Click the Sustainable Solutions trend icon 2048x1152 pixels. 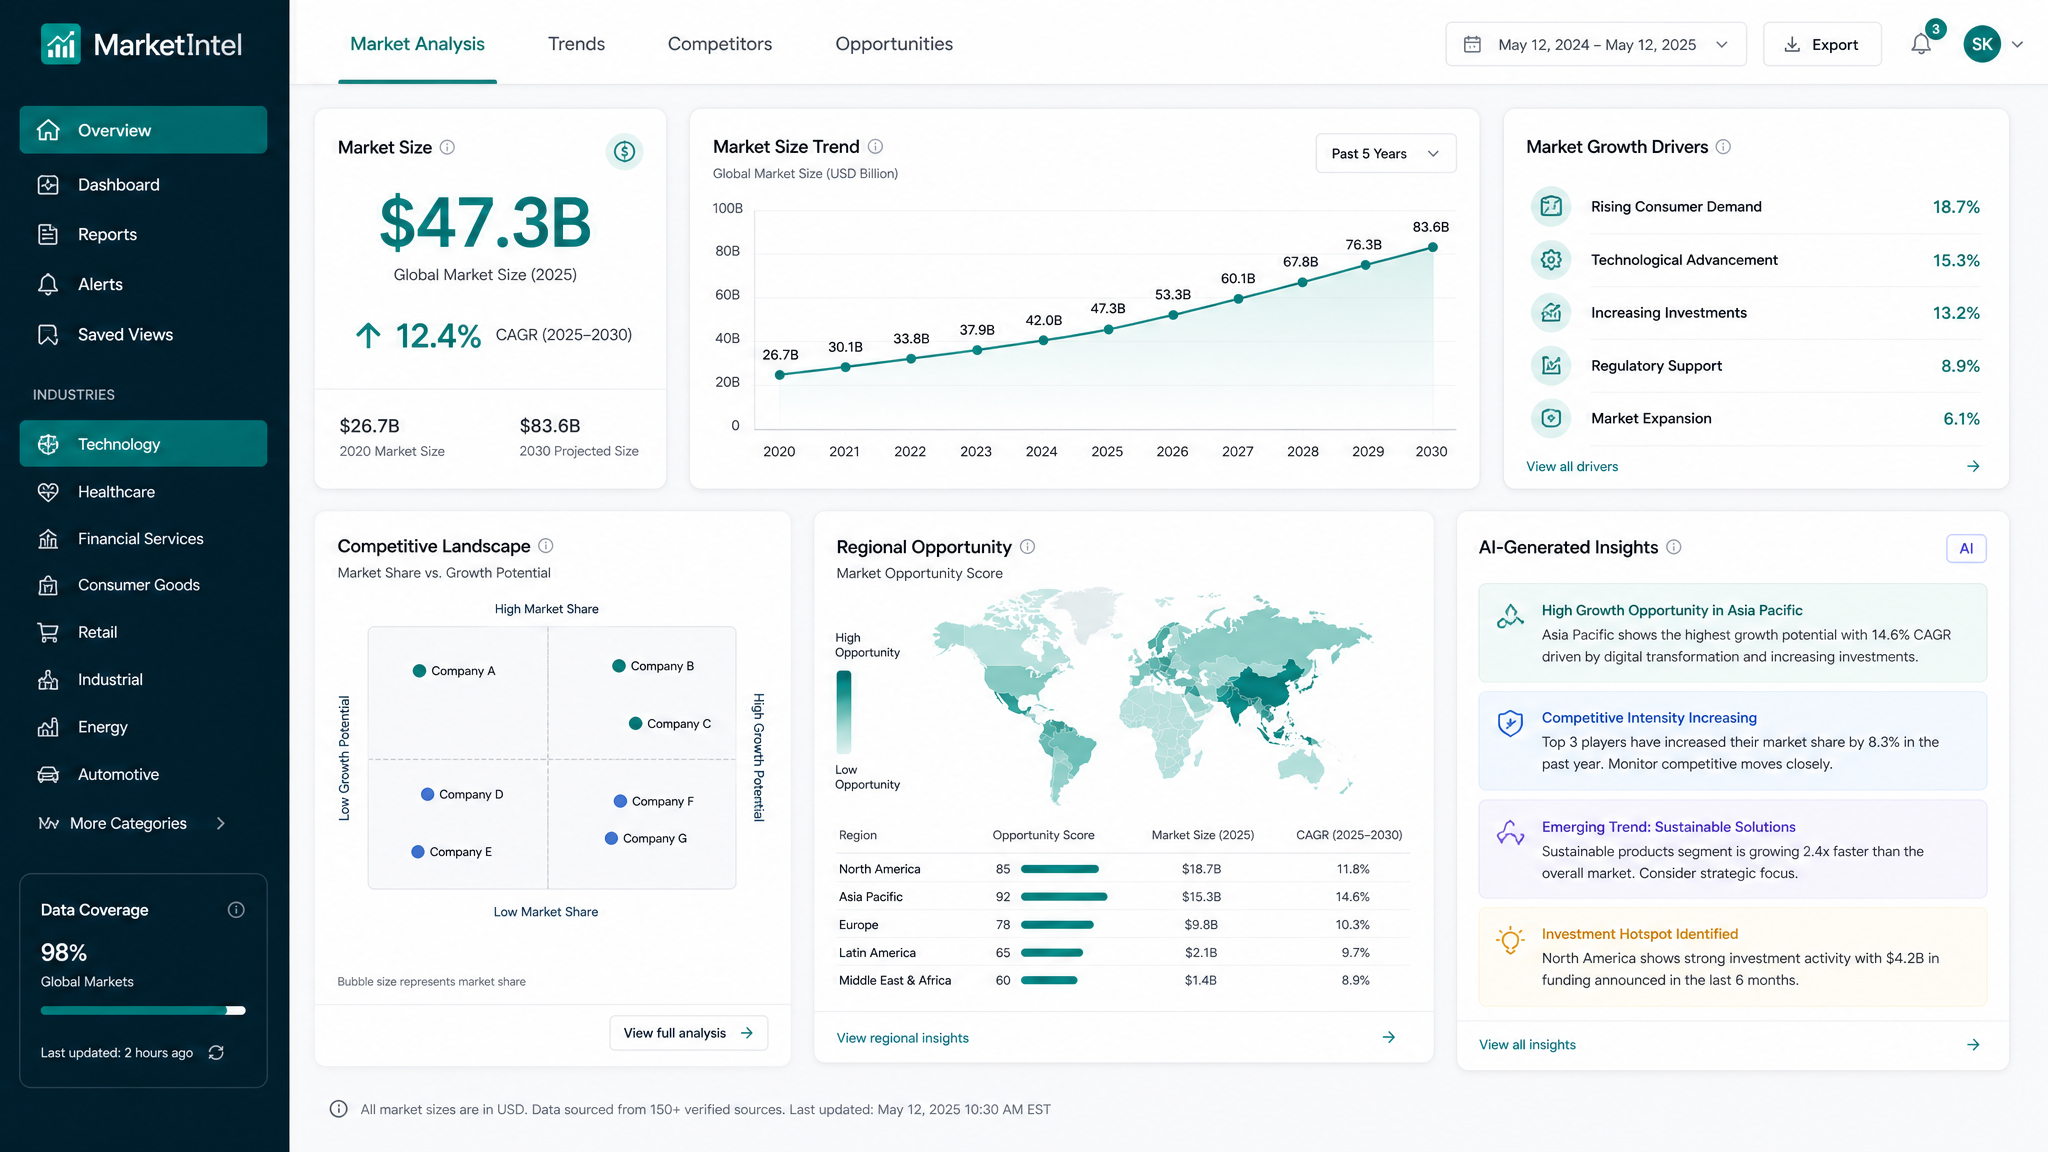1510,832
